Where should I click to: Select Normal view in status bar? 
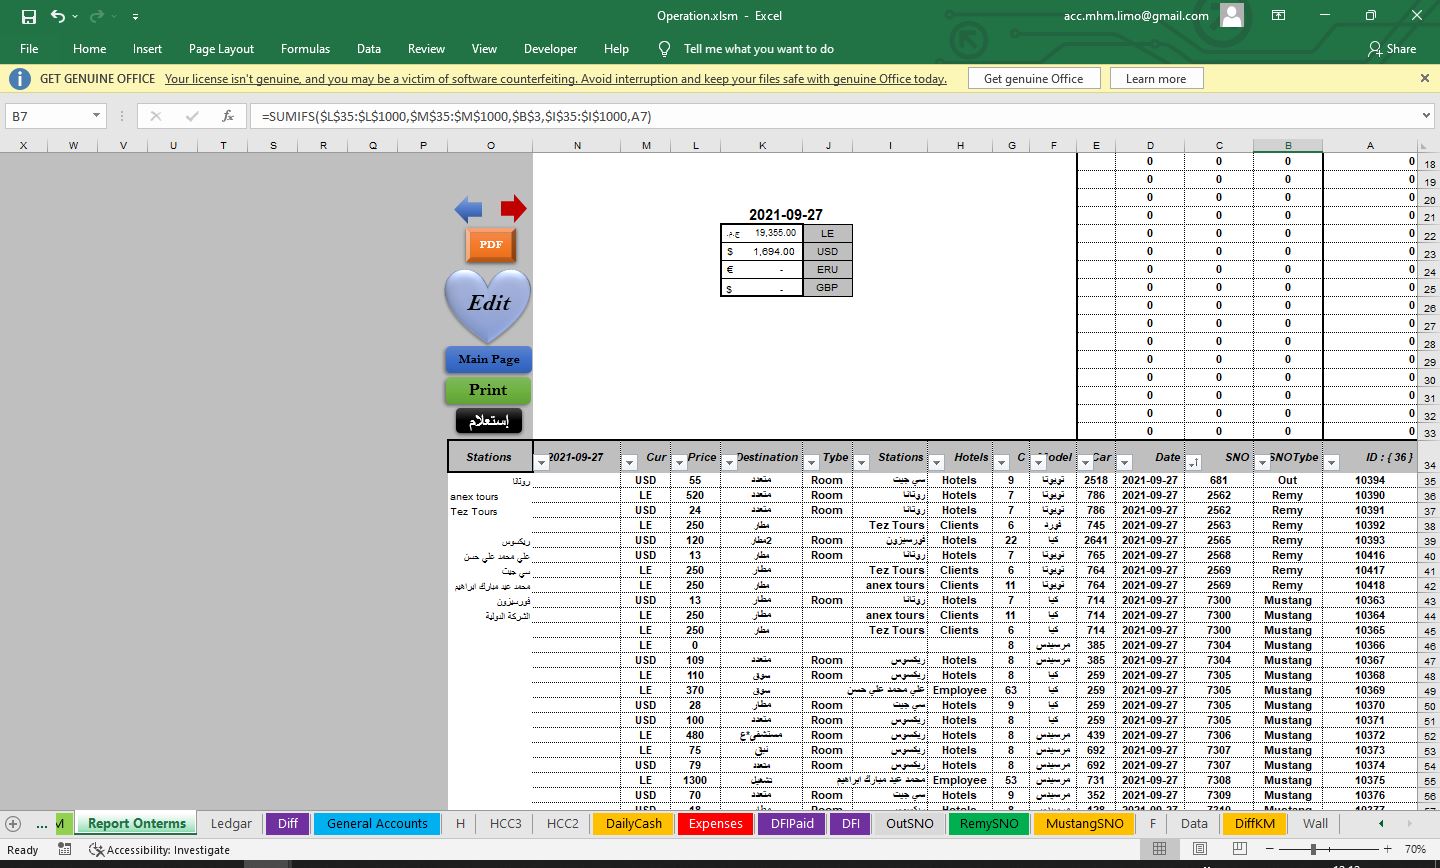[x=1159, y=849]
